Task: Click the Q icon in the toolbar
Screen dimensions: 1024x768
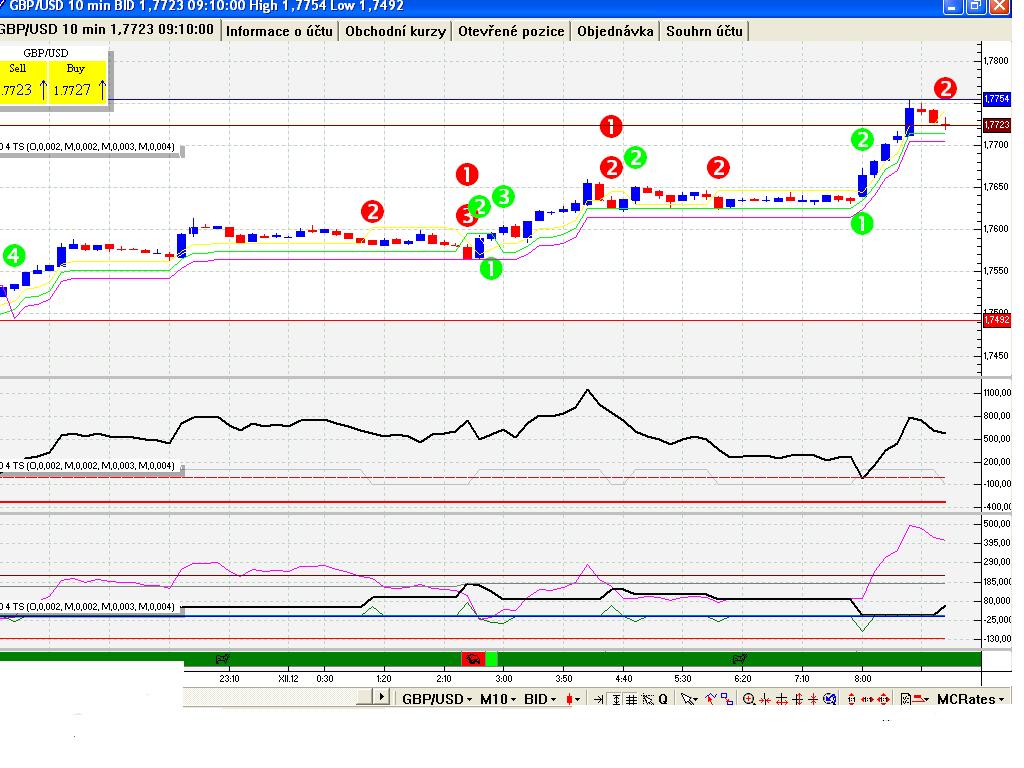Action: [x=663, y=699]
